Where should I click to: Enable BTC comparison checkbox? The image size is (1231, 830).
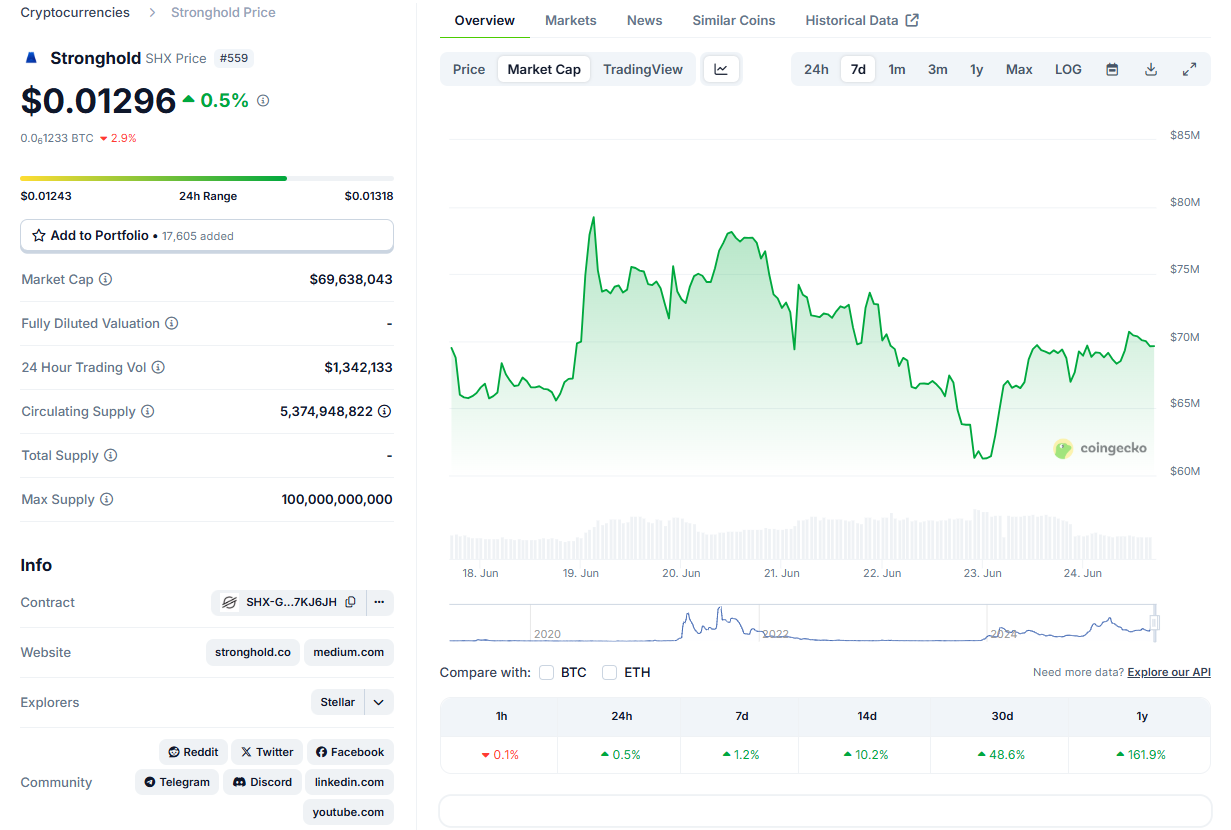(546, 672)
